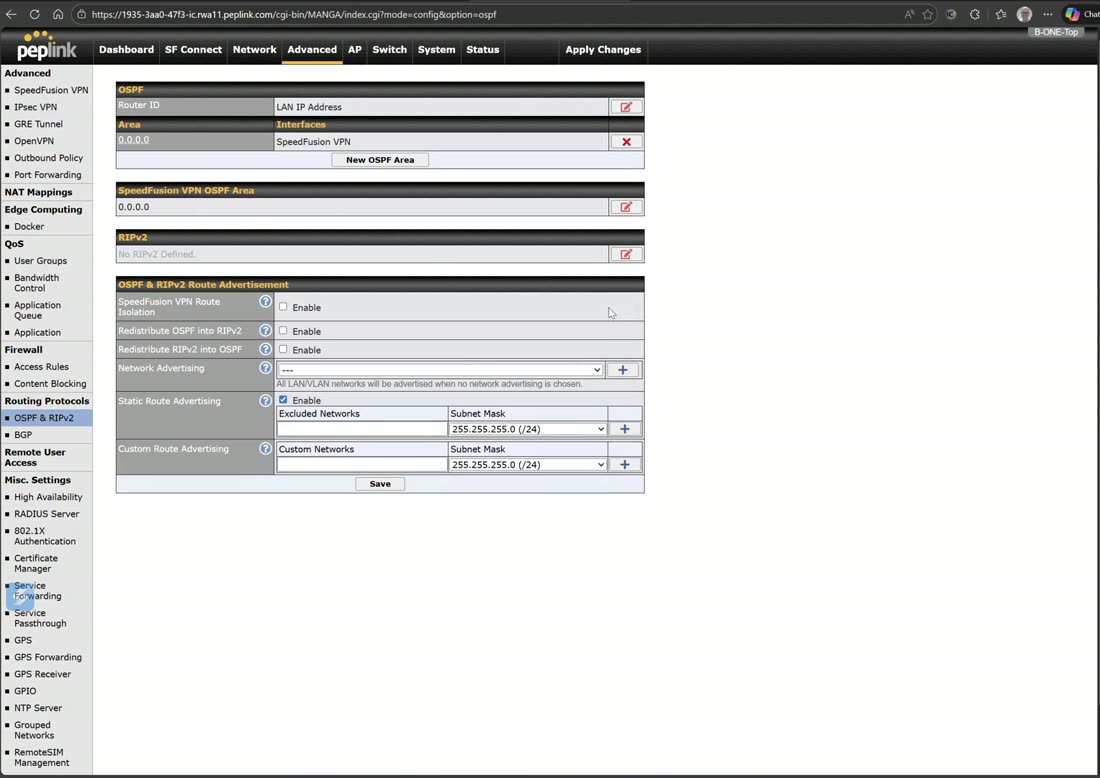This screenshot has width=1100, height=778.
Task: Edit the SpeedFusion VPN OSPF Area
Action: (626, 207)
